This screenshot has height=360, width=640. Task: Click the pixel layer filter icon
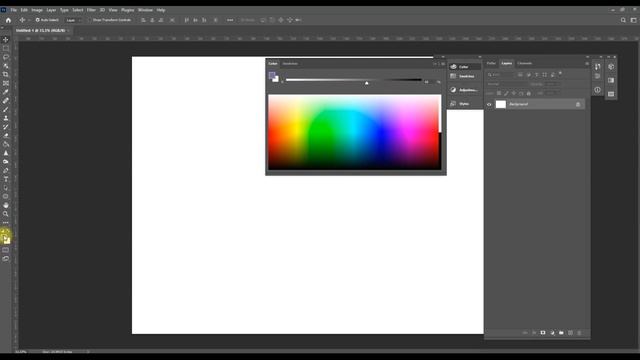pos(520,75)
